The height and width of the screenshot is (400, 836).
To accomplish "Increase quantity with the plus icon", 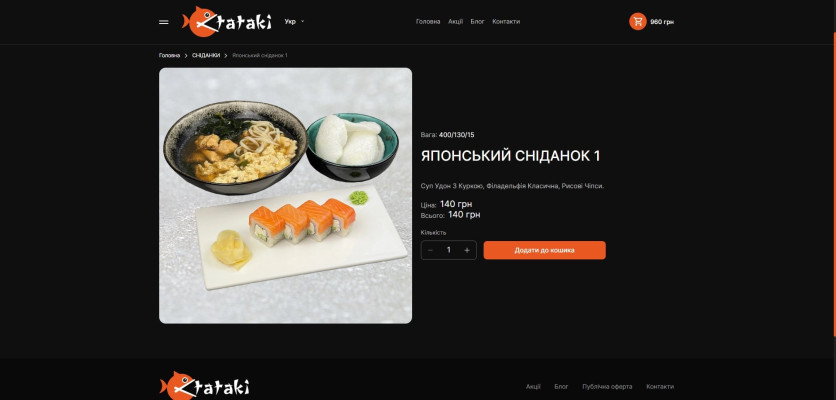I will (467, 250).
